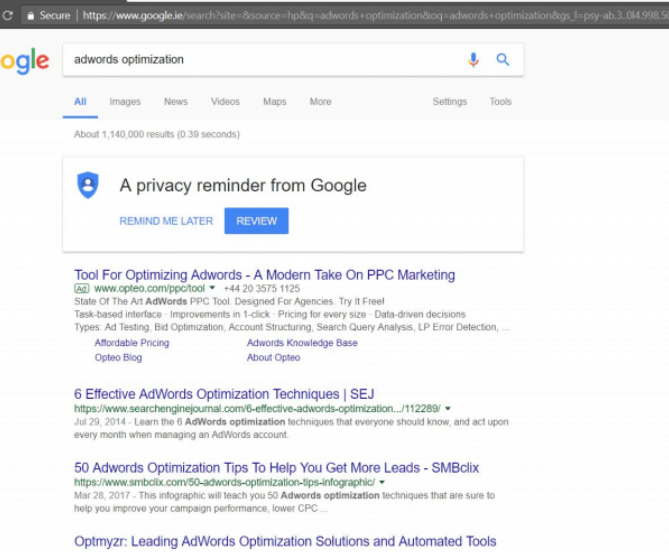The height and width of the screenshot is (556, 669).
Task: Open Optmyzr Leading AdWords Optimization result
Action: point(285,541)
